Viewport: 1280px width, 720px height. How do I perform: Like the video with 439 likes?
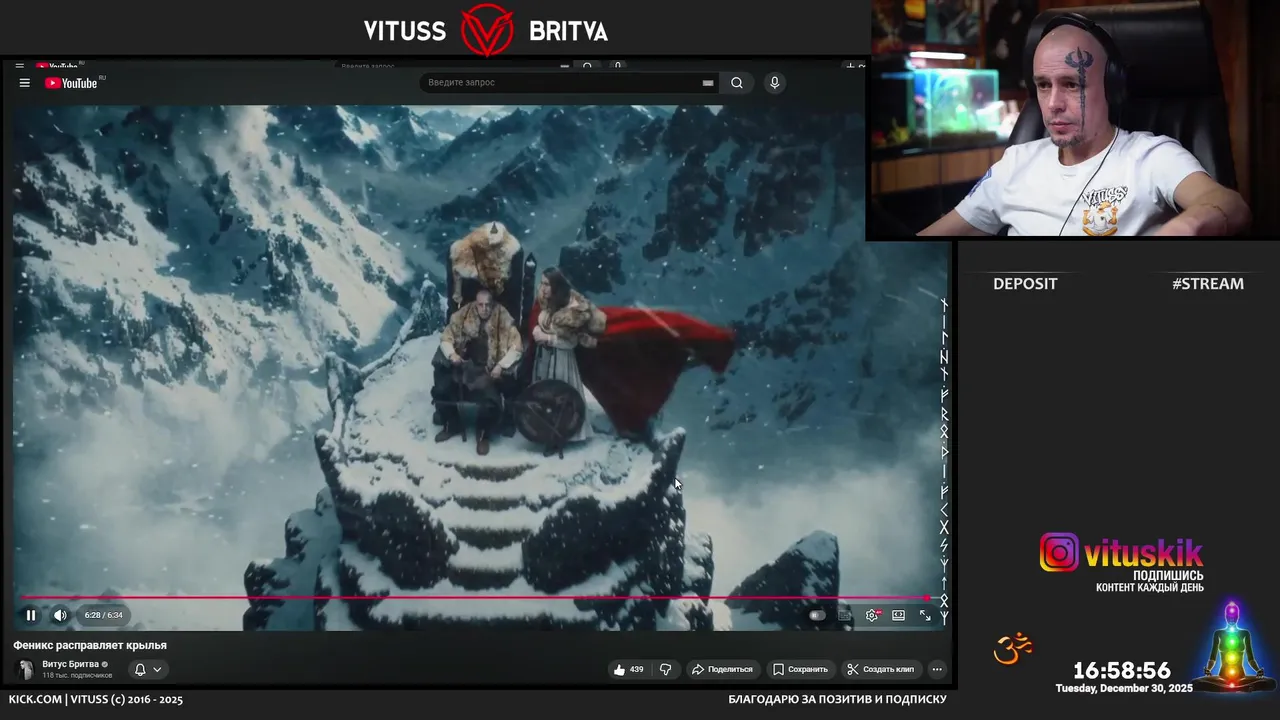point(629,669)
